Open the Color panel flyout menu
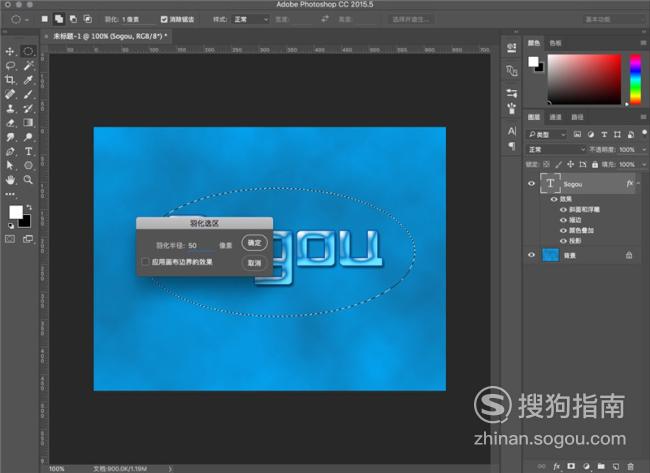 643,43
